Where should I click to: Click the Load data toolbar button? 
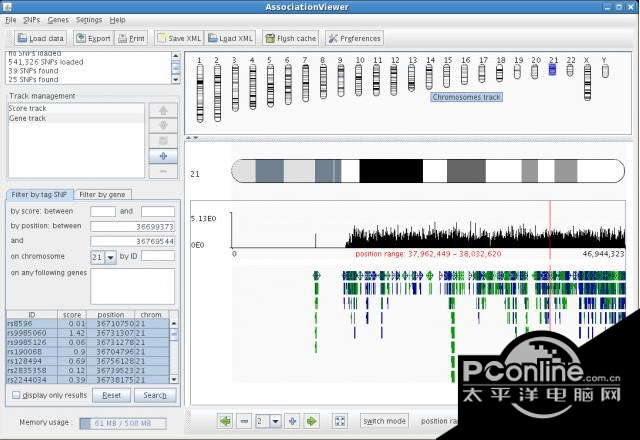(x=41, y=38)
